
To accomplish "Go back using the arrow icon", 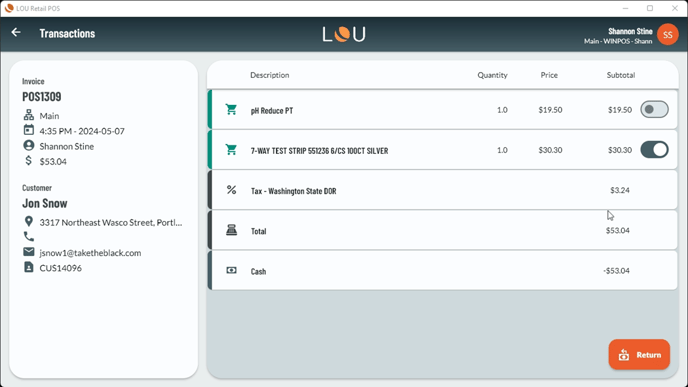I will 16,32.
